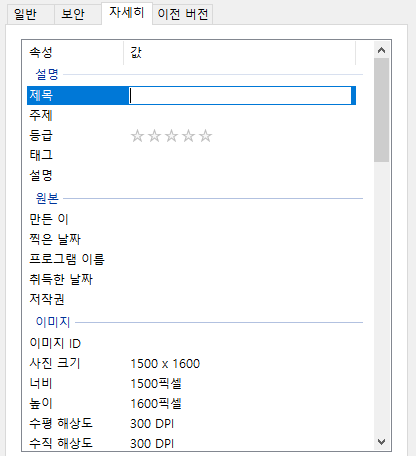416x456 pixels.
Task: Set rating to five stars
Action: pyautogui.click(x=205, y=136)
